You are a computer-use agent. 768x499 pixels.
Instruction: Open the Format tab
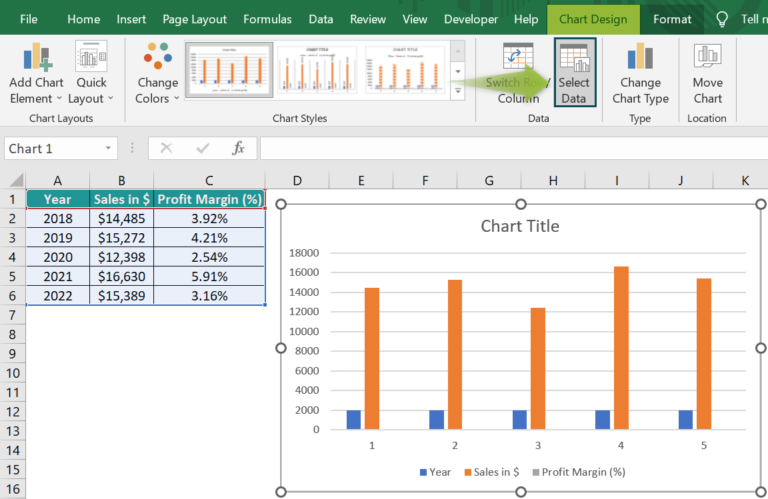(672, 19)
